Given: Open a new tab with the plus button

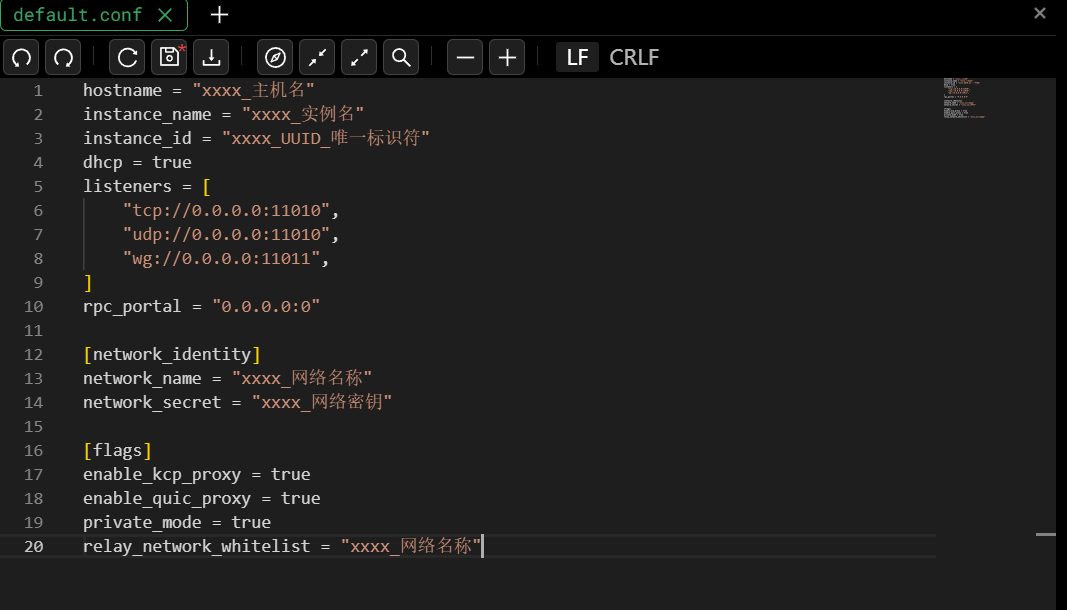Looking at the screenshot, I should pyautogui.click(x=220, y=15).
